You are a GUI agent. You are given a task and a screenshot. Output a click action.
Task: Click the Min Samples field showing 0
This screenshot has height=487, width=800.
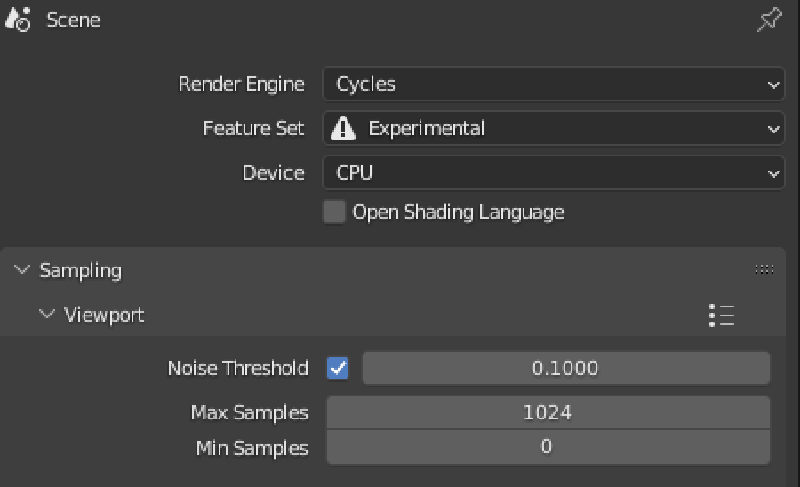click(547, 447)
